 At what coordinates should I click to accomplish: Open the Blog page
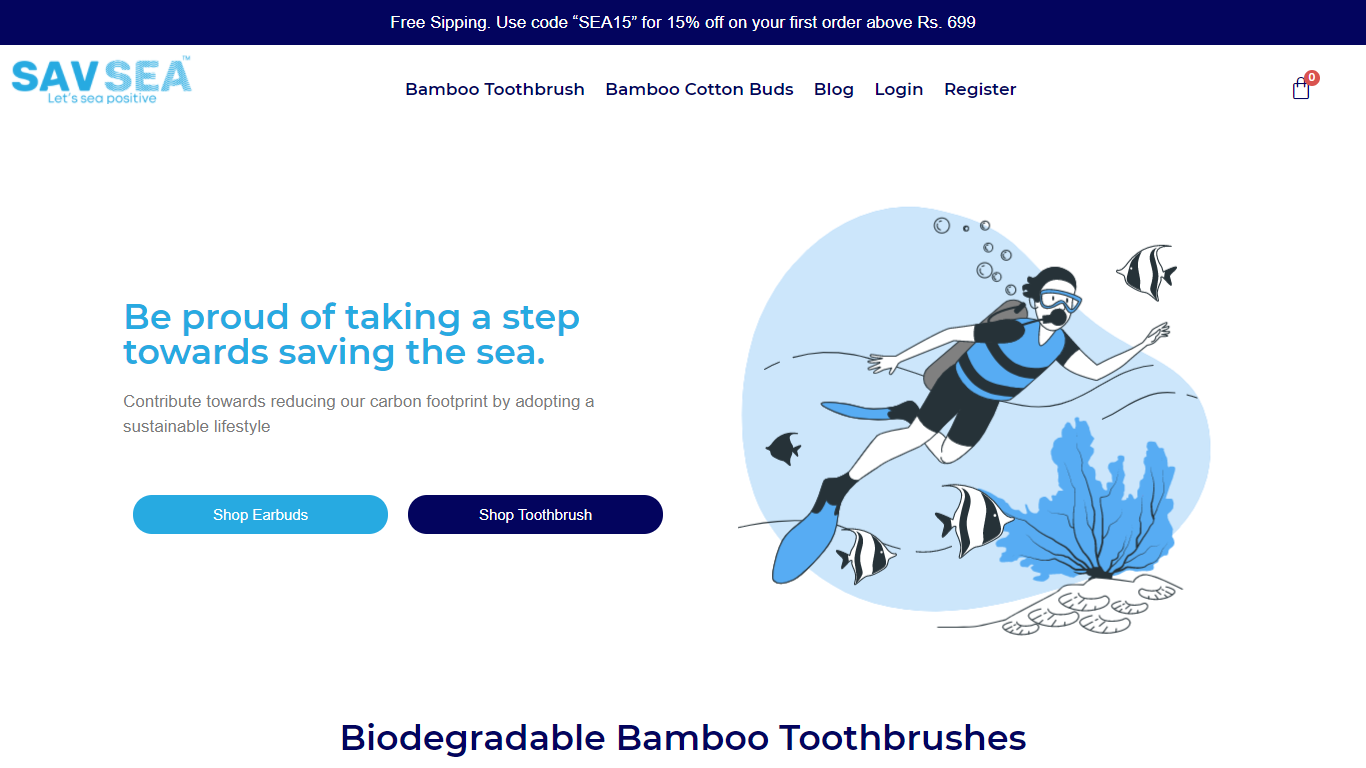tap(834, 89)
